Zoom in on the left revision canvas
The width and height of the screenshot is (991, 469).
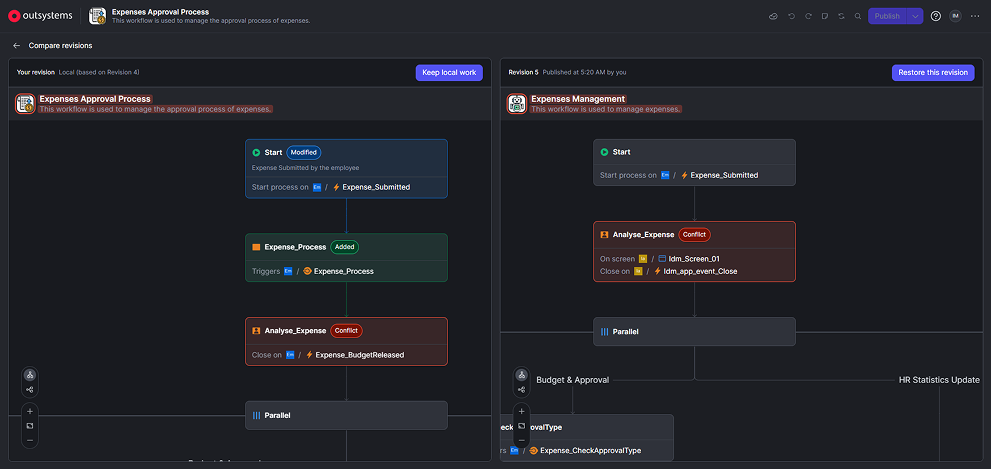pyautogui.click(x=30, y=411)
